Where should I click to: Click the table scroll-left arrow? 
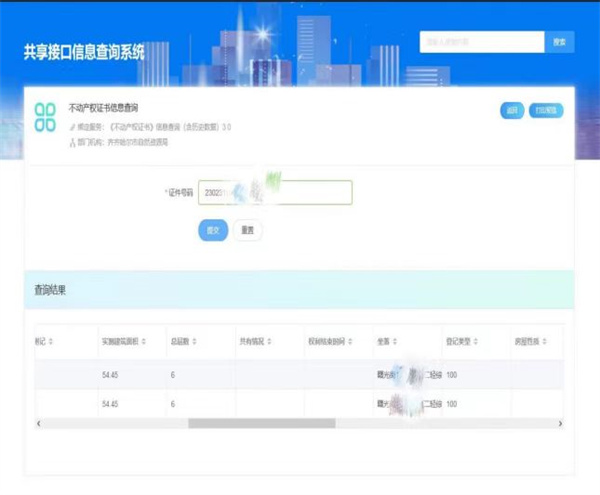point(38,423)
